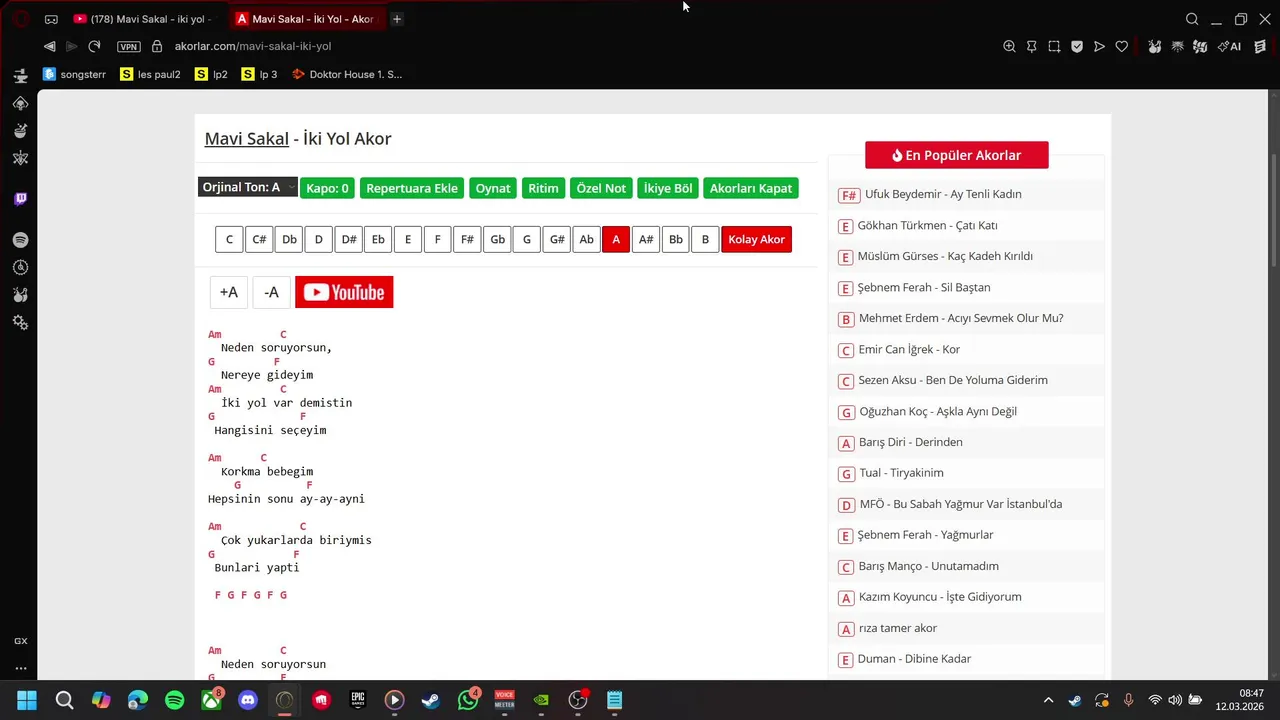Open Spotify from the taskbar
Image resolution: width=1280 pixels, height=720 pixels.
(174, 700)
